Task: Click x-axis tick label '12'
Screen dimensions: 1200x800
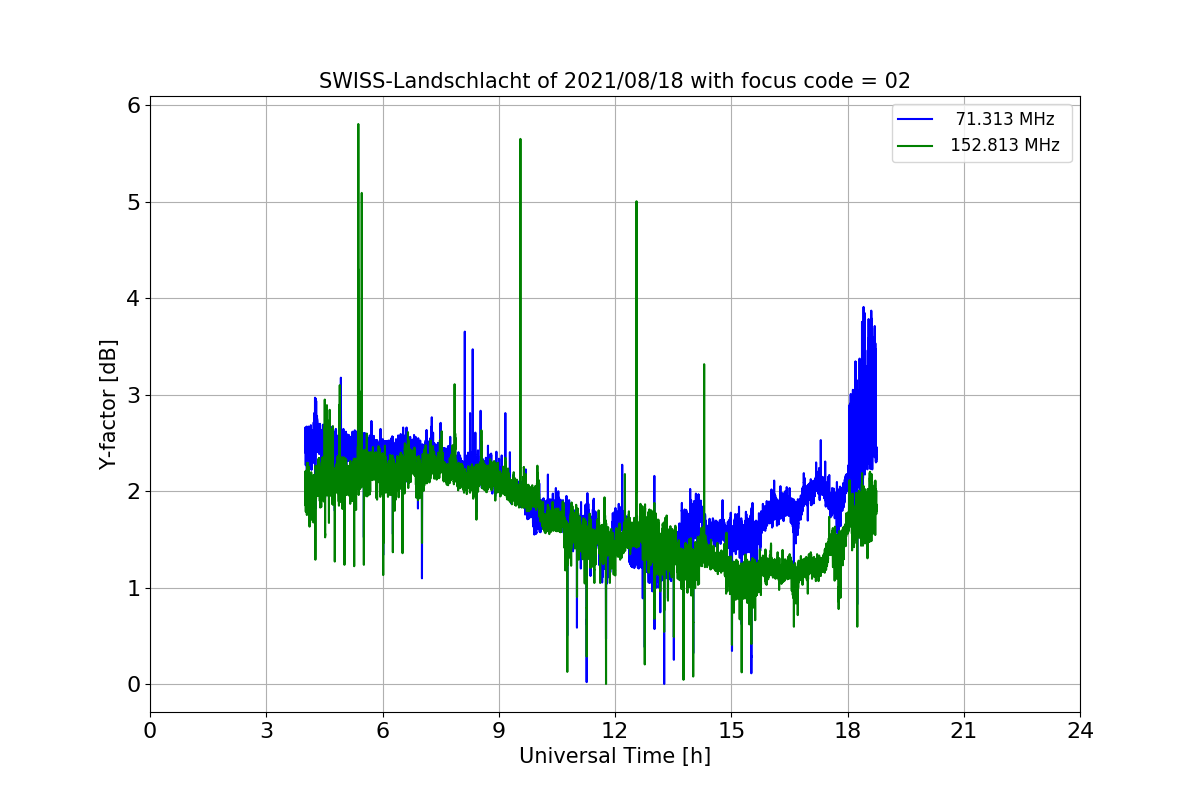Action: click(615, 731)
